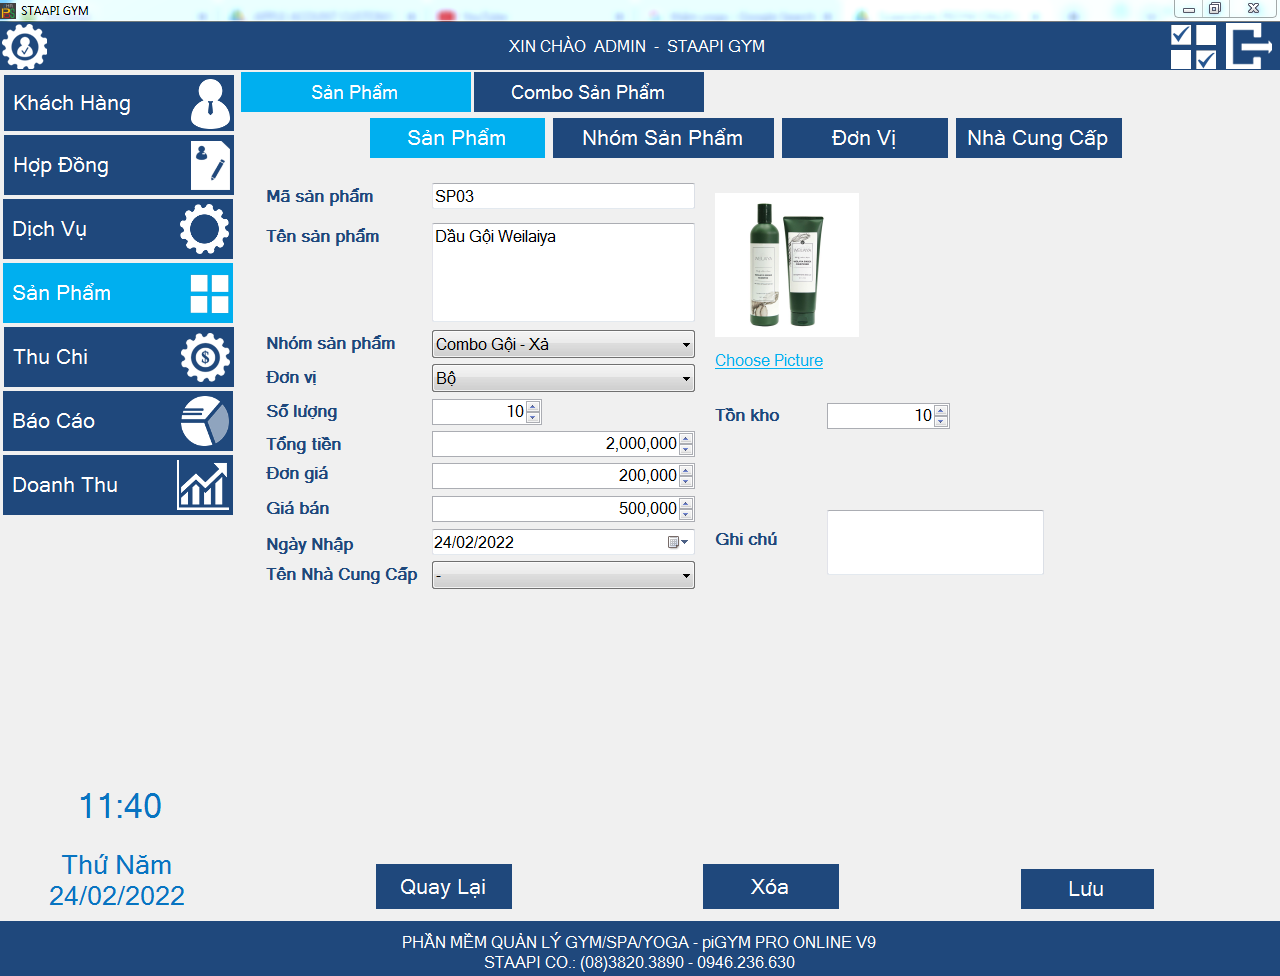Select Dịch Vụ gear icon
The image size is (1280, 976).
pos(204,229)
